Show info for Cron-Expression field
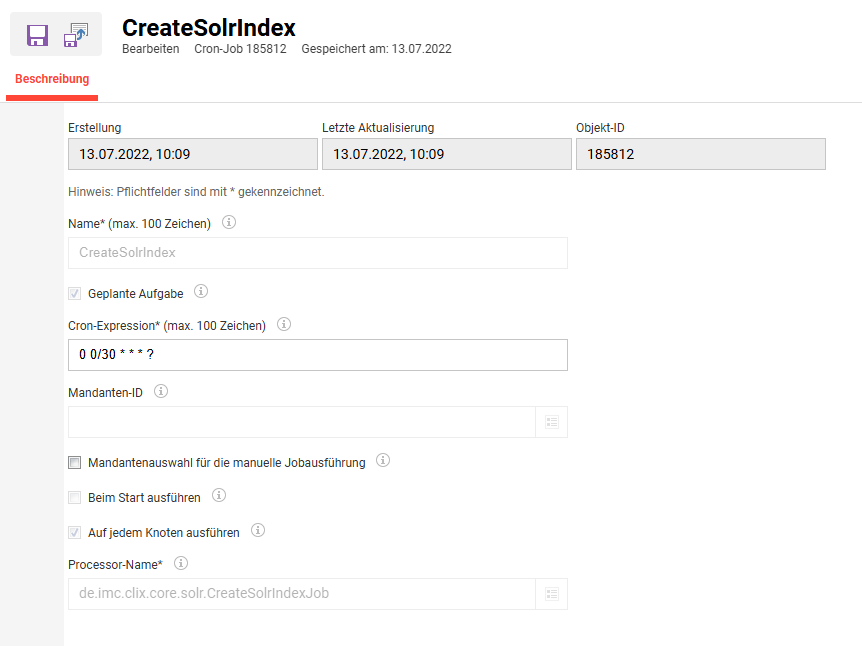This screenshot has height=646, width=862. coord(284,324)
